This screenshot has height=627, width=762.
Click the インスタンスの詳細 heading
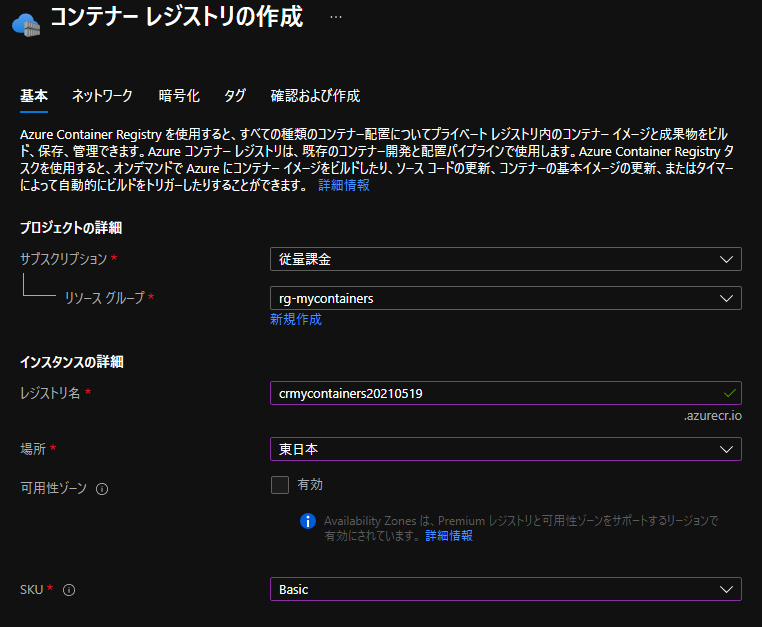[71, 362]
